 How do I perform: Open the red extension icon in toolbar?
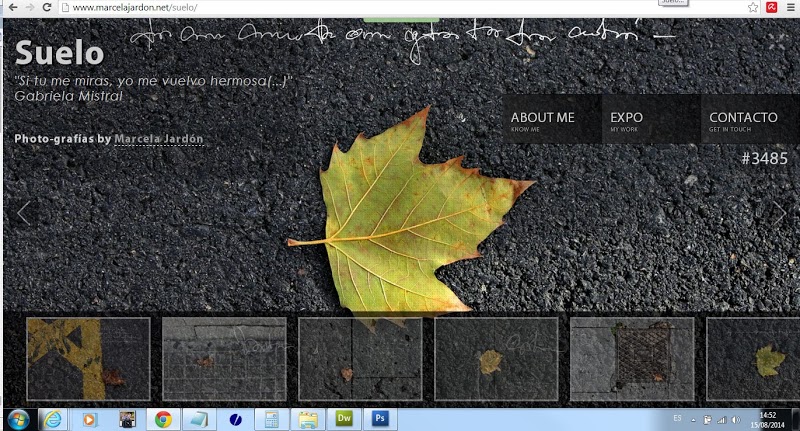click(x=771, y=7)
